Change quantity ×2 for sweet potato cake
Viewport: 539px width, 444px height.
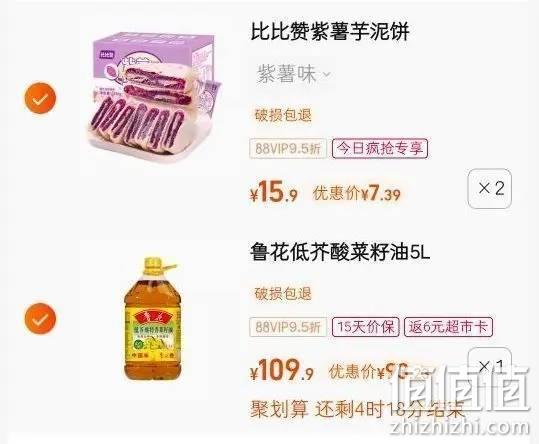click(490, 188)
